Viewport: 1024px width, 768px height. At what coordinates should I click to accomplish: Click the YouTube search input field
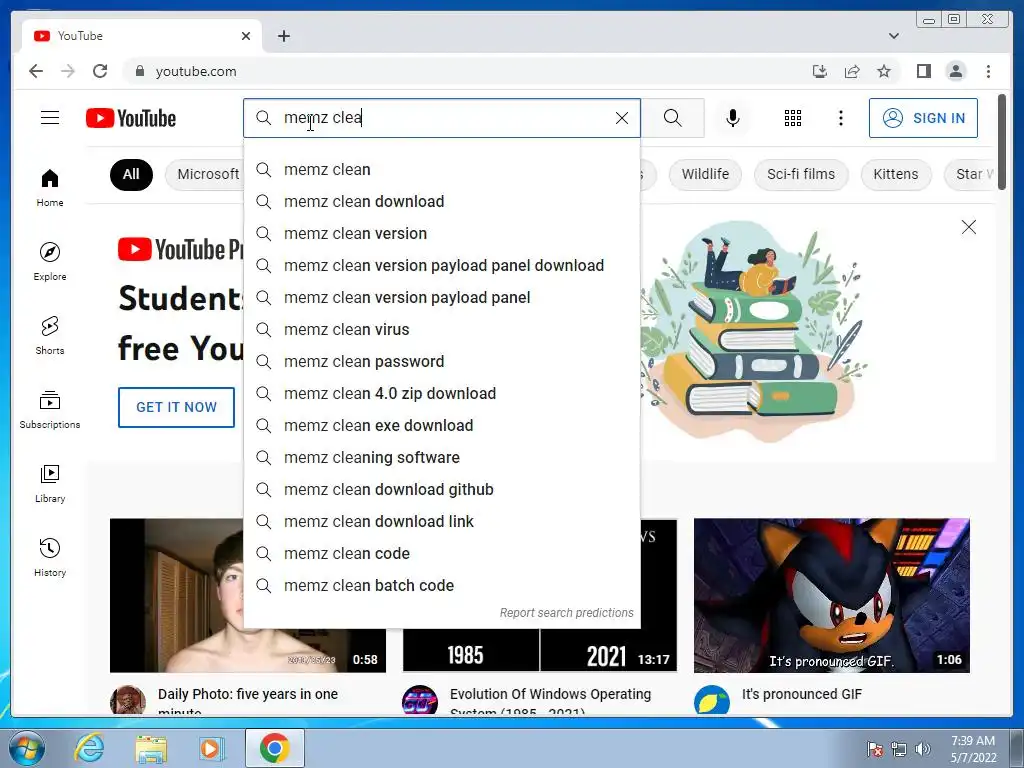tap(444, 118)
